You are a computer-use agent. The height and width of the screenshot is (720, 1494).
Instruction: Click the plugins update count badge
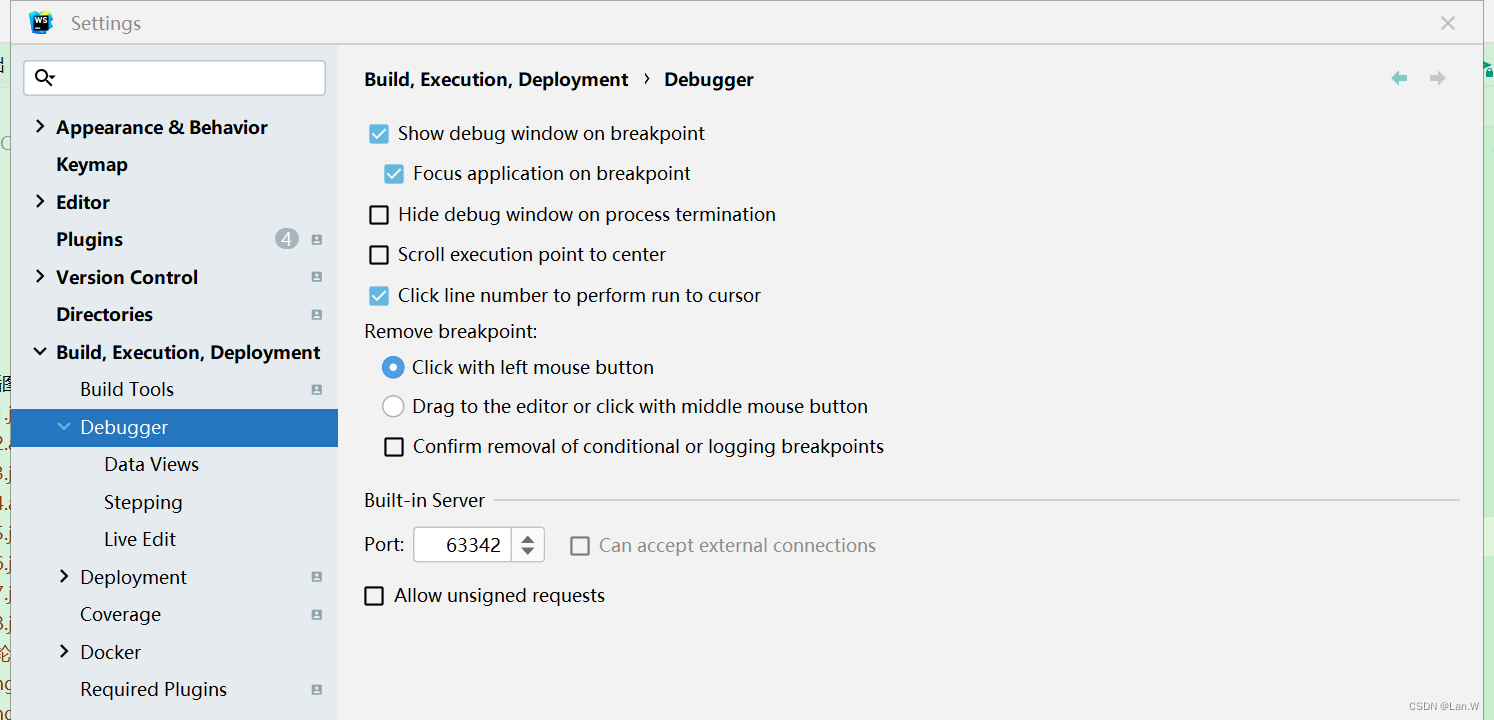click(x=287, y=239)
